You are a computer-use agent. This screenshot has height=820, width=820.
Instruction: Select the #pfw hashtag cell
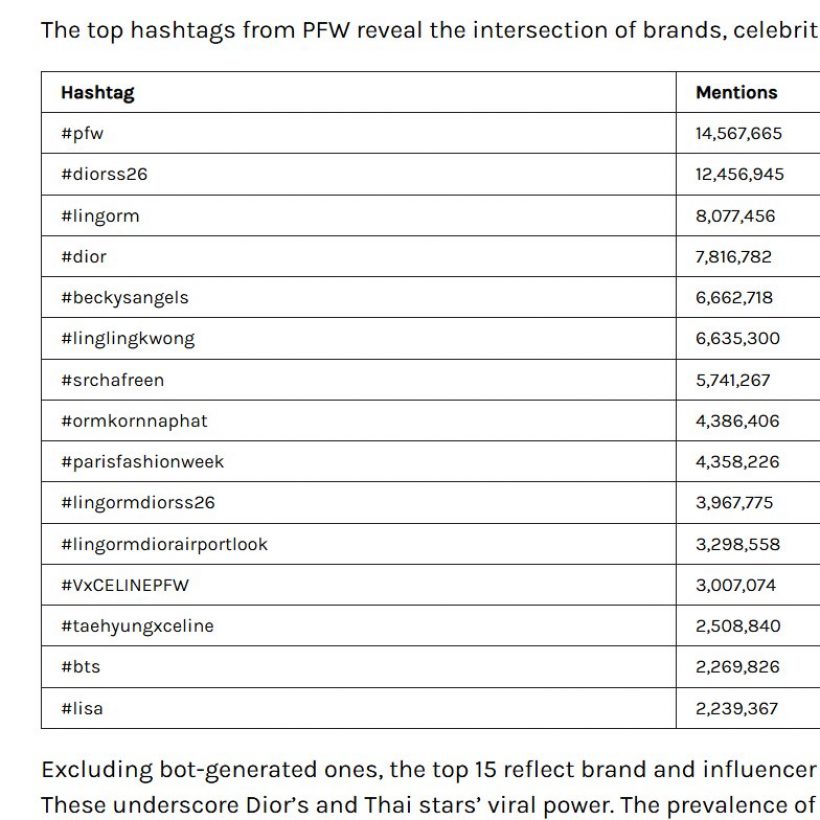point(82,133)
